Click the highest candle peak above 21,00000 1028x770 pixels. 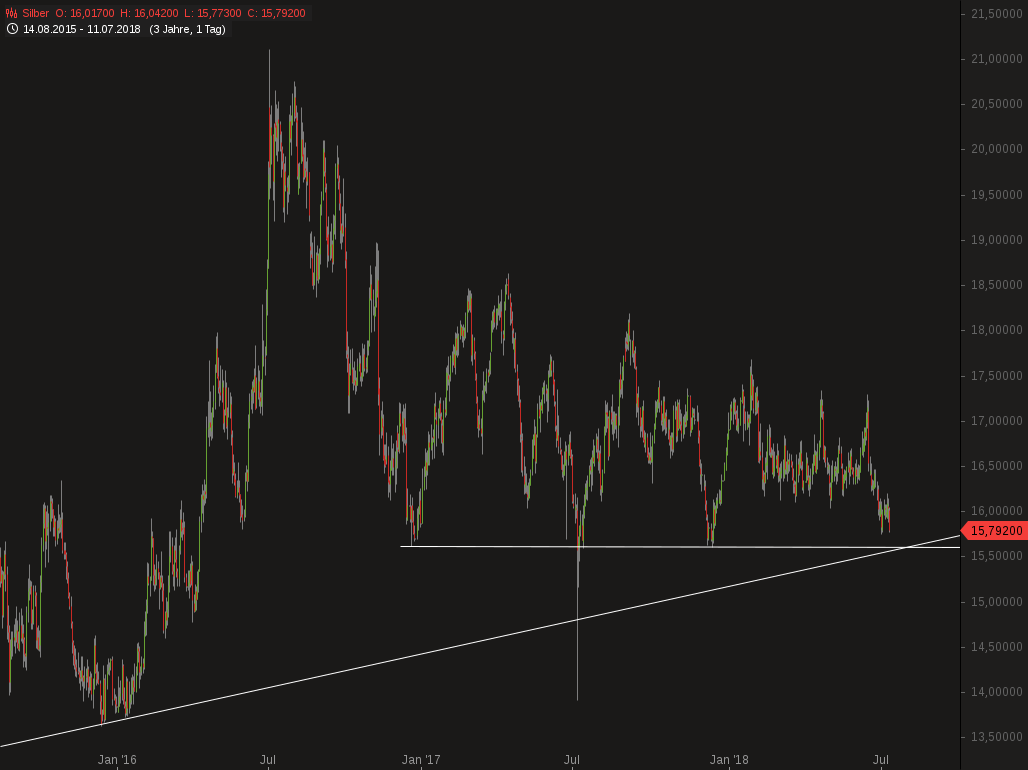pyautogui.click(x=269, y=54)
